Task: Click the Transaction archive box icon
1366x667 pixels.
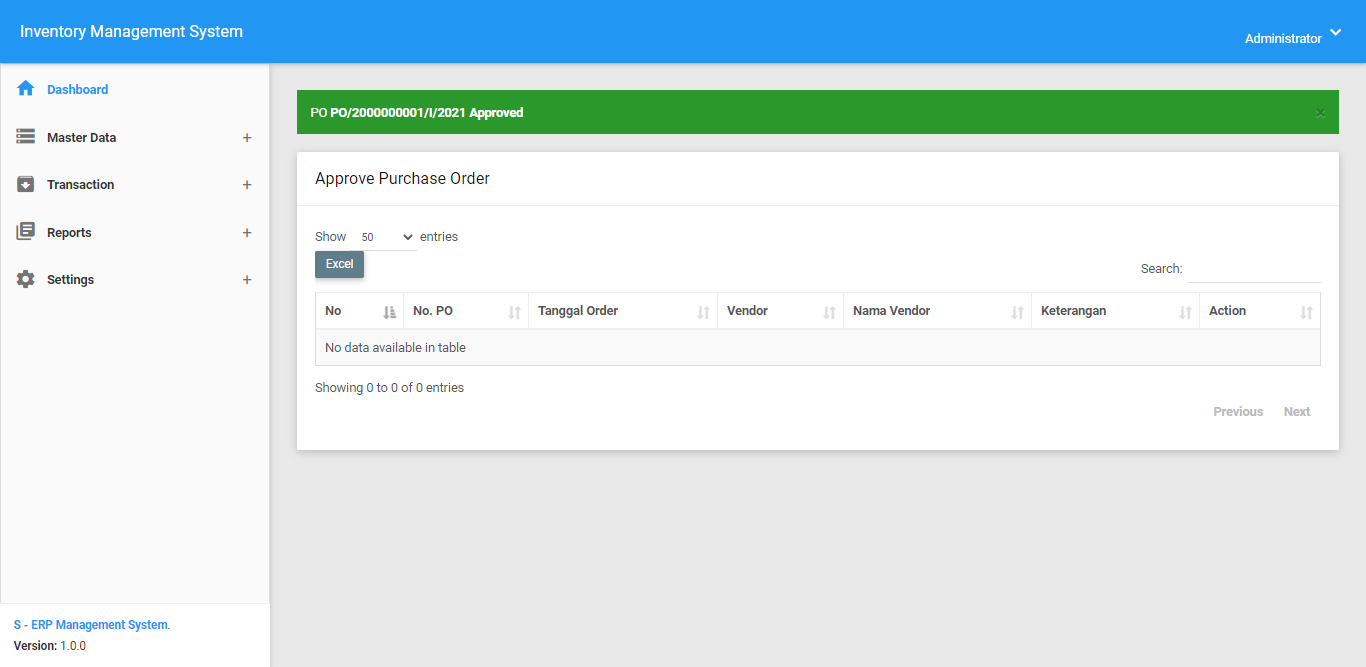Action: [26, 184]
